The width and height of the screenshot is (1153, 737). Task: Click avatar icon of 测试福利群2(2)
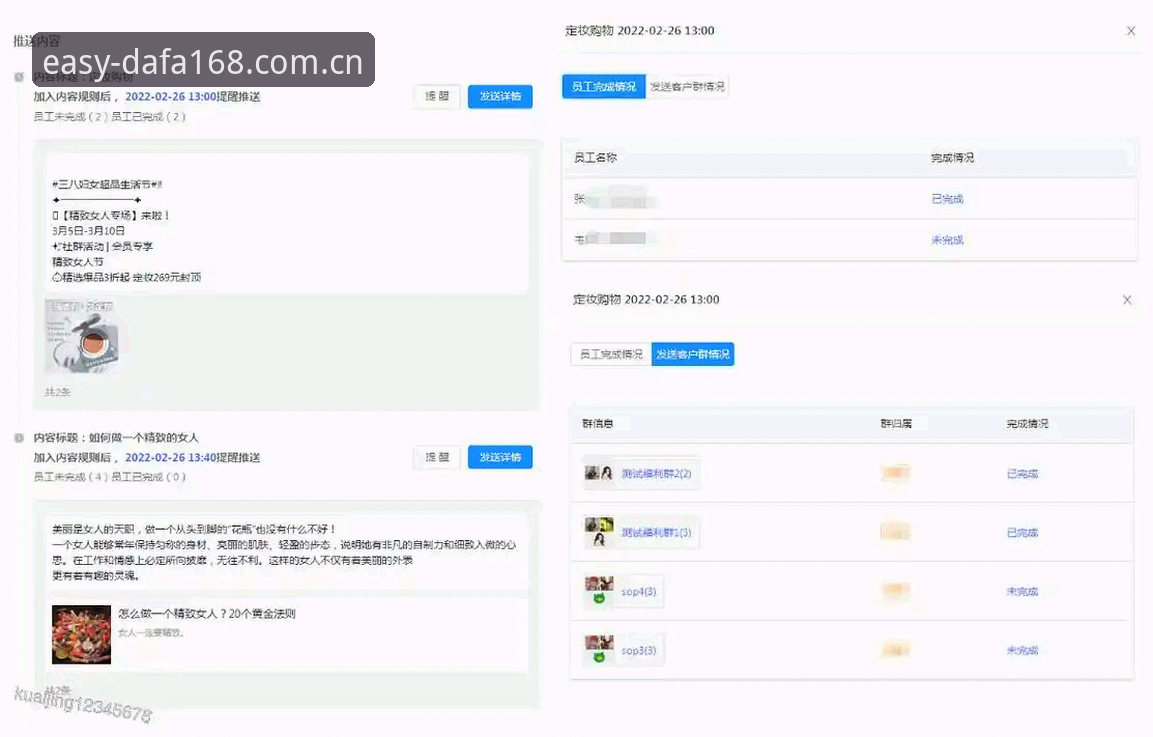[x=599, y=473]
